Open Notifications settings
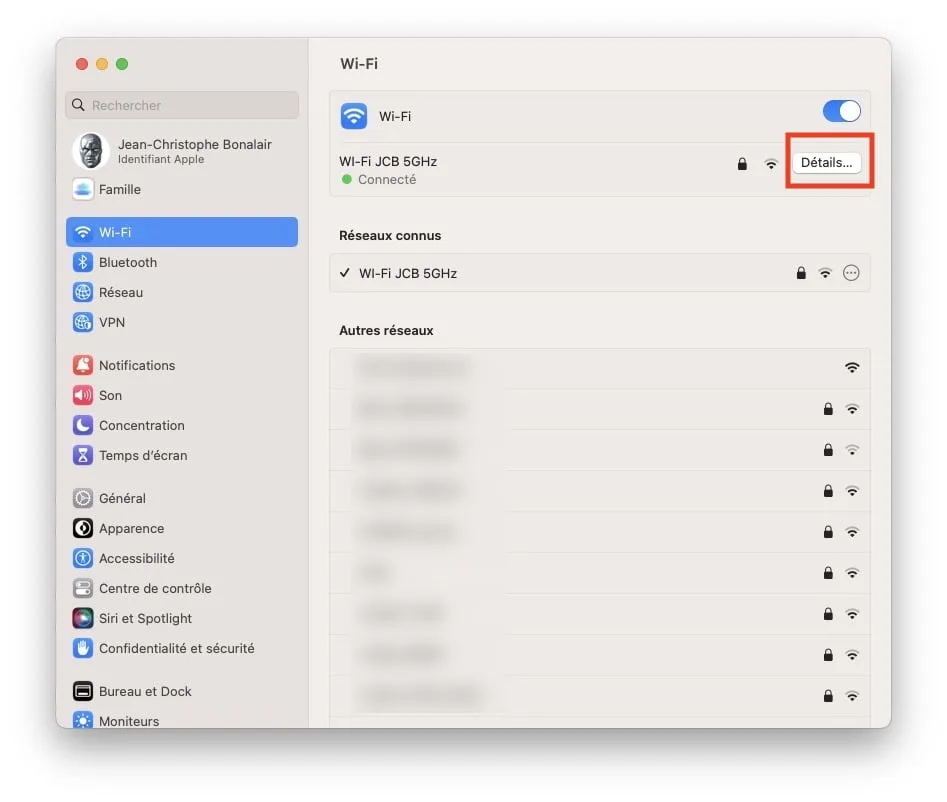This screenshot has width=947, height=802. pos(182,365)
